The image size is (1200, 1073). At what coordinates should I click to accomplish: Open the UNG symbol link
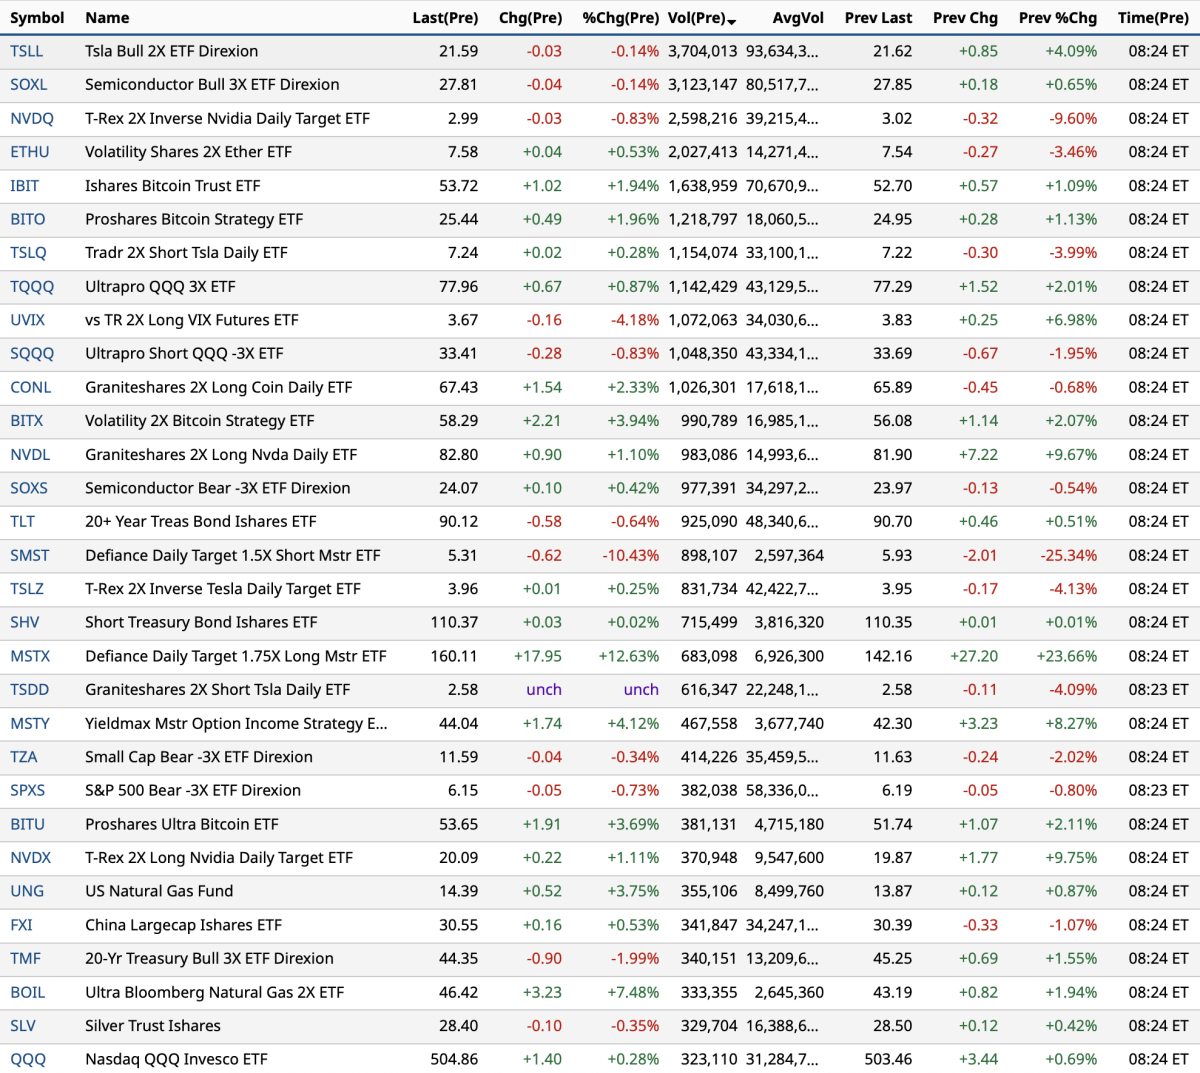coord(27,891)
